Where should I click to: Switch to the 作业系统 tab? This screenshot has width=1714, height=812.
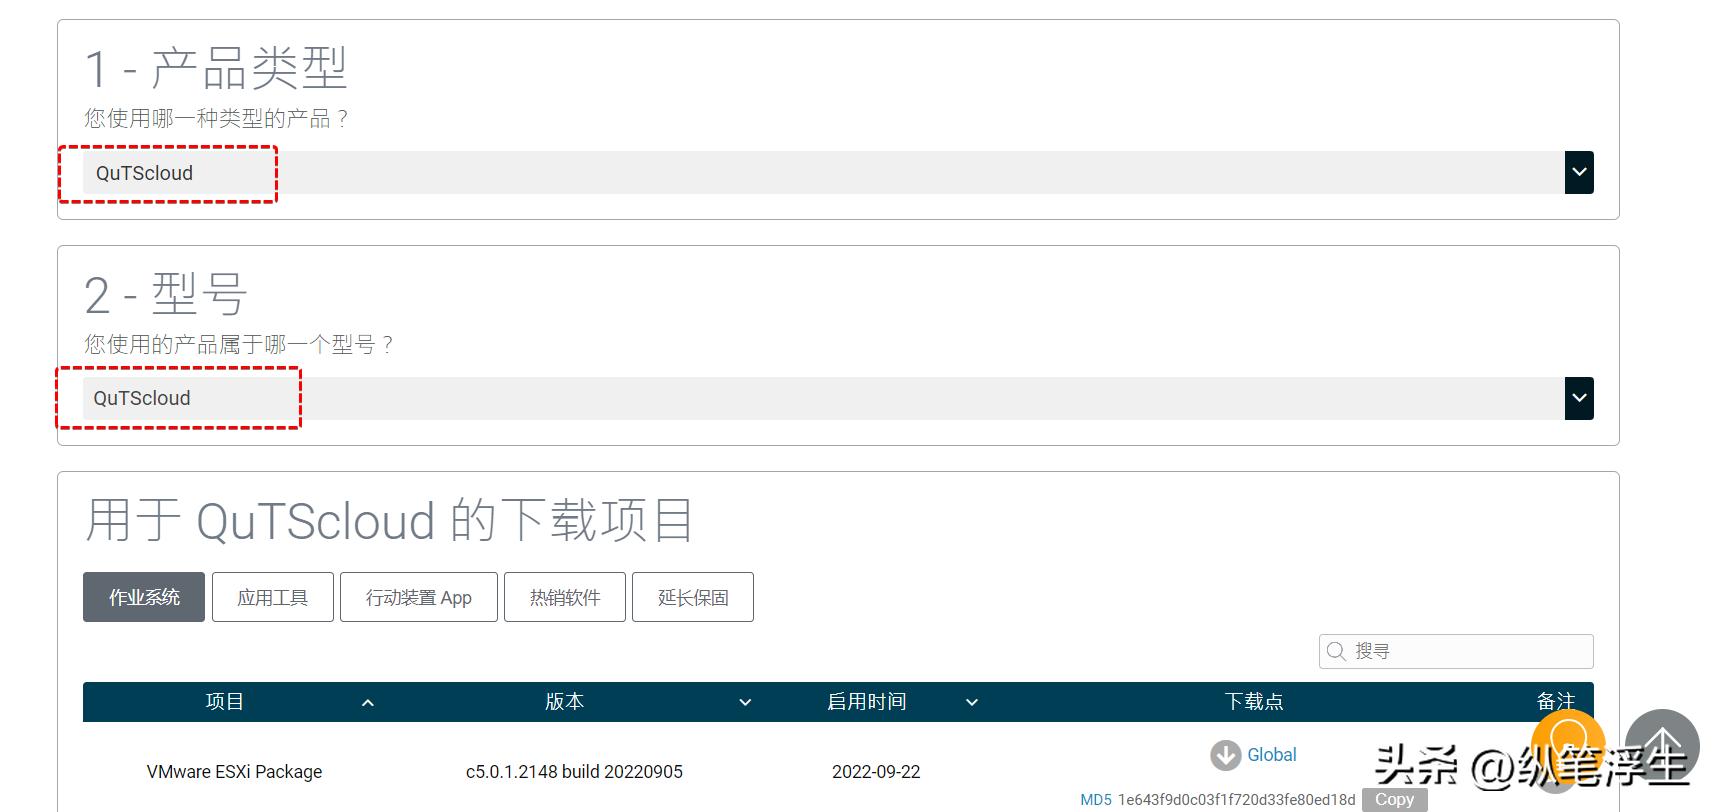pos(144,597)
